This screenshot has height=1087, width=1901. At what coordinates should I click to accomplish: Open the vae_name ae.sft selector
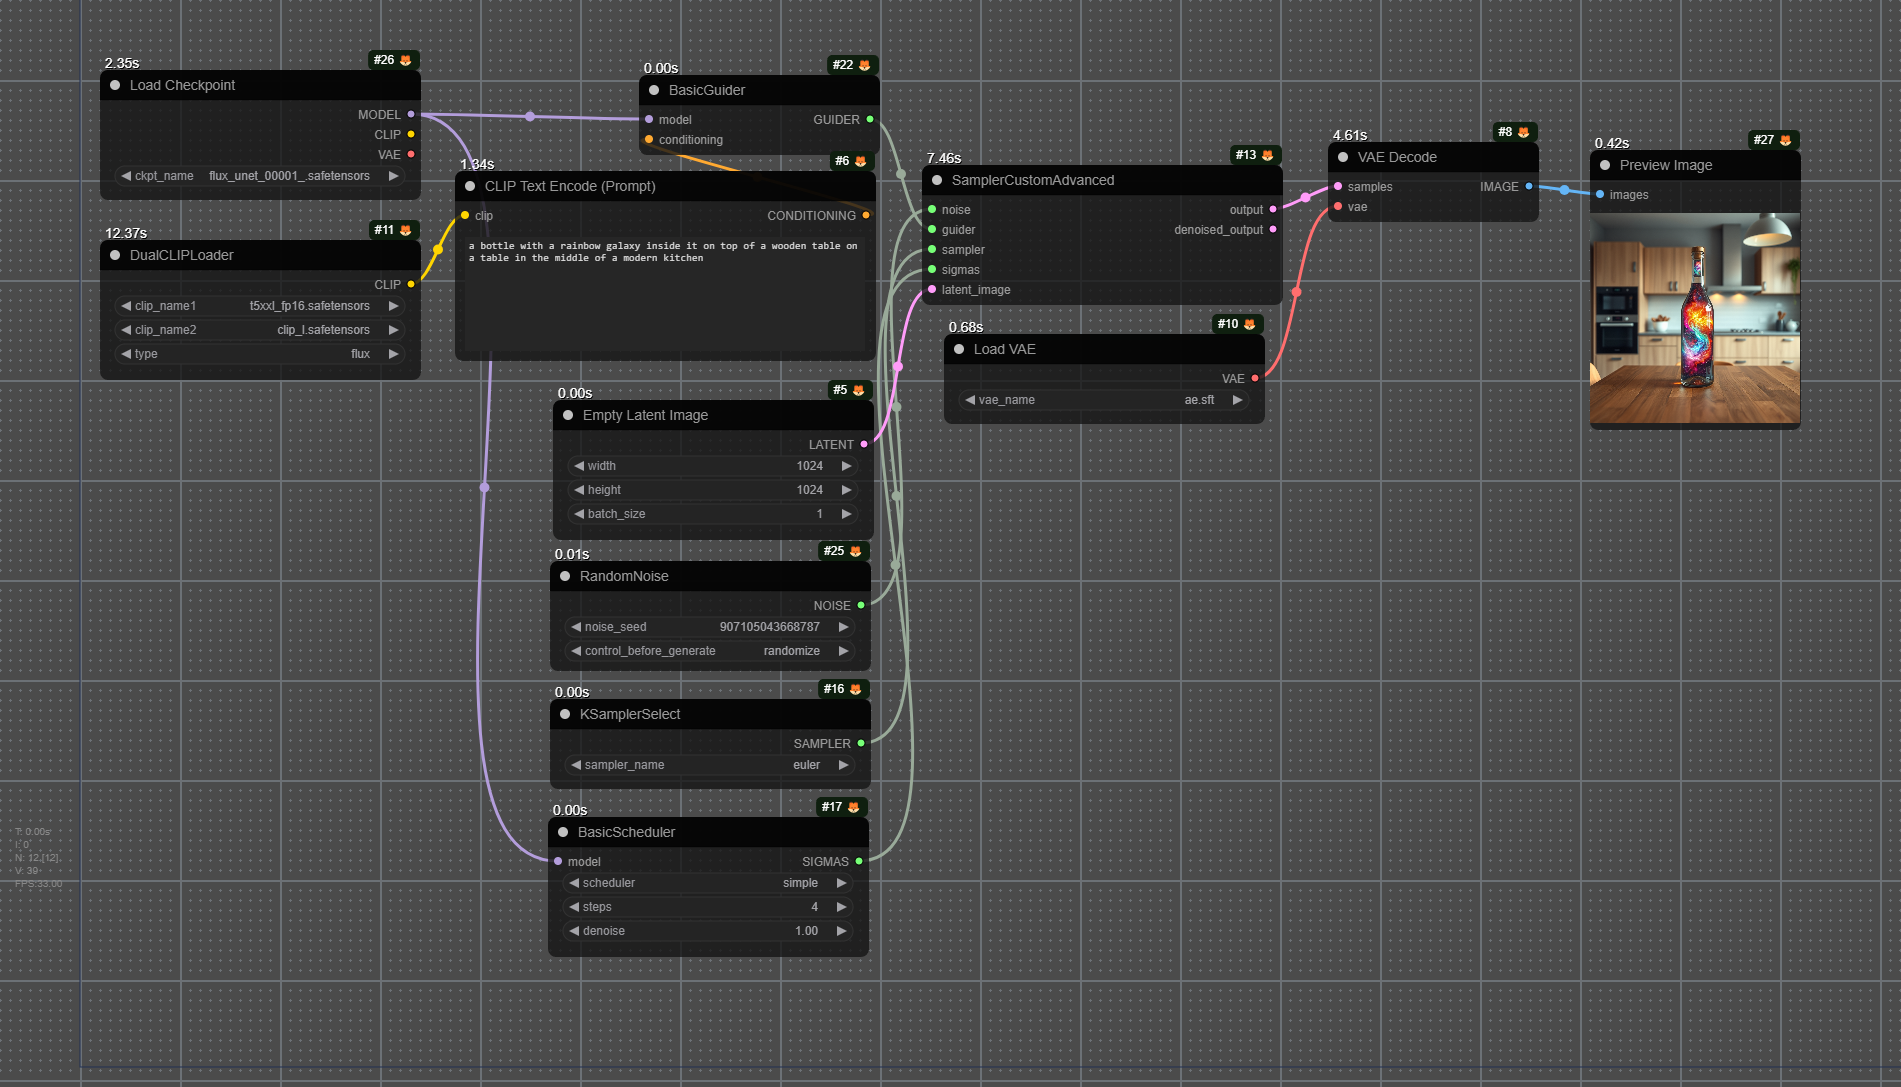coord(1104,400)
